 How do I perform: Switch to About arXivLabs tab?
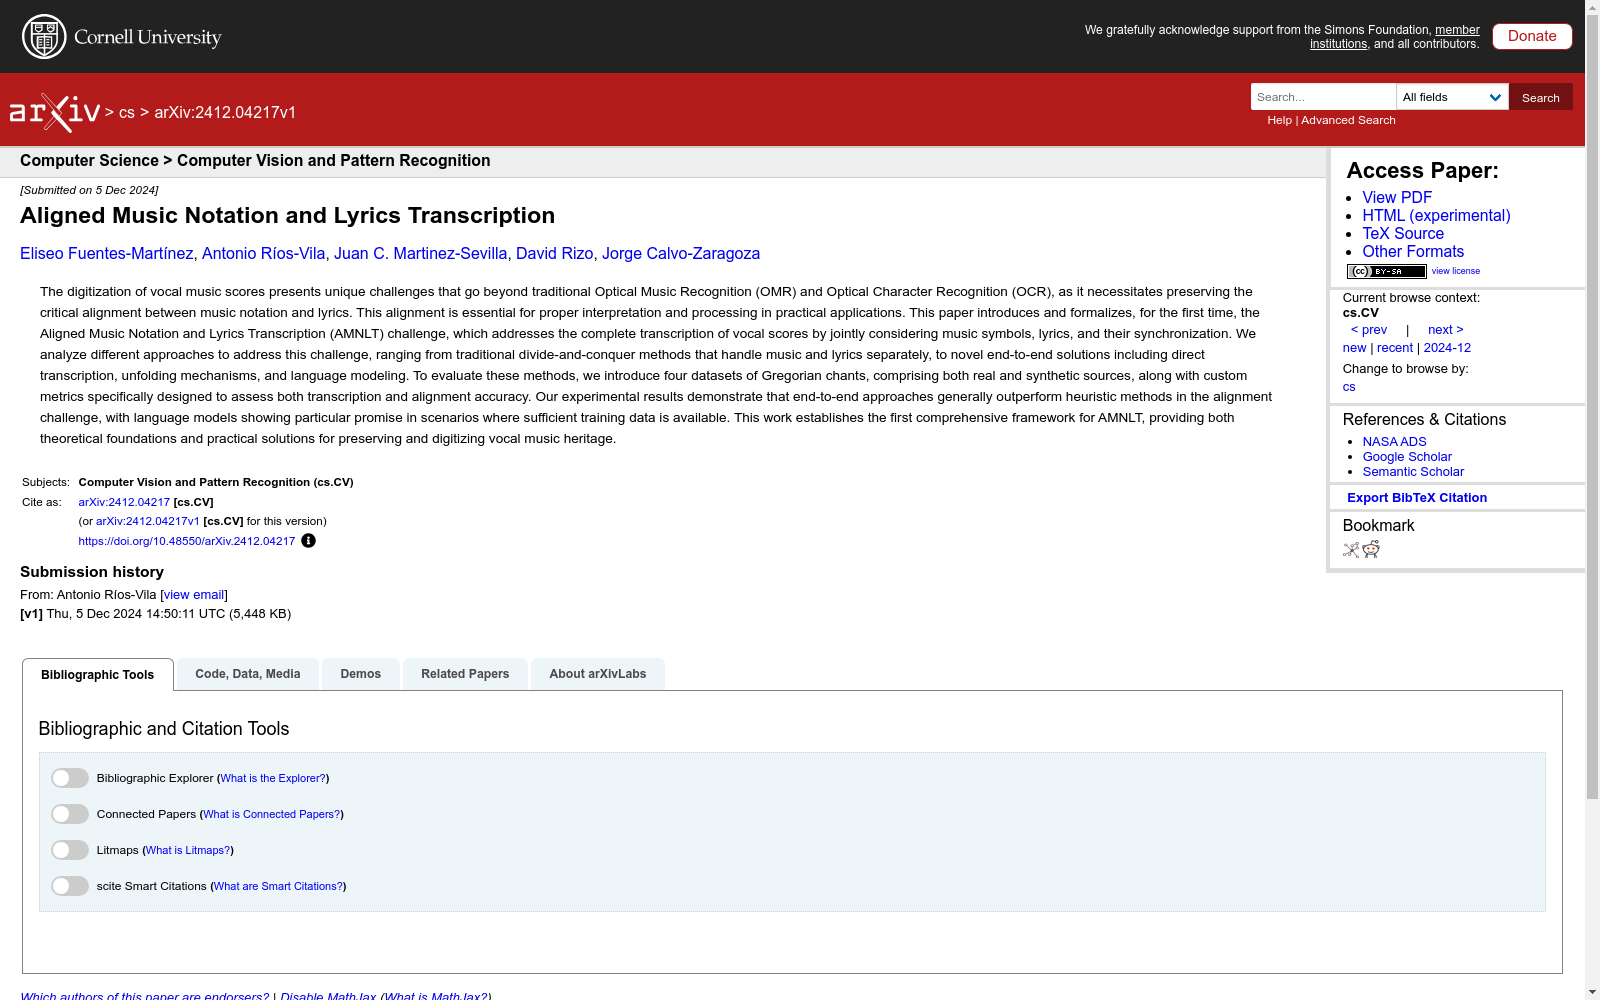598,674
